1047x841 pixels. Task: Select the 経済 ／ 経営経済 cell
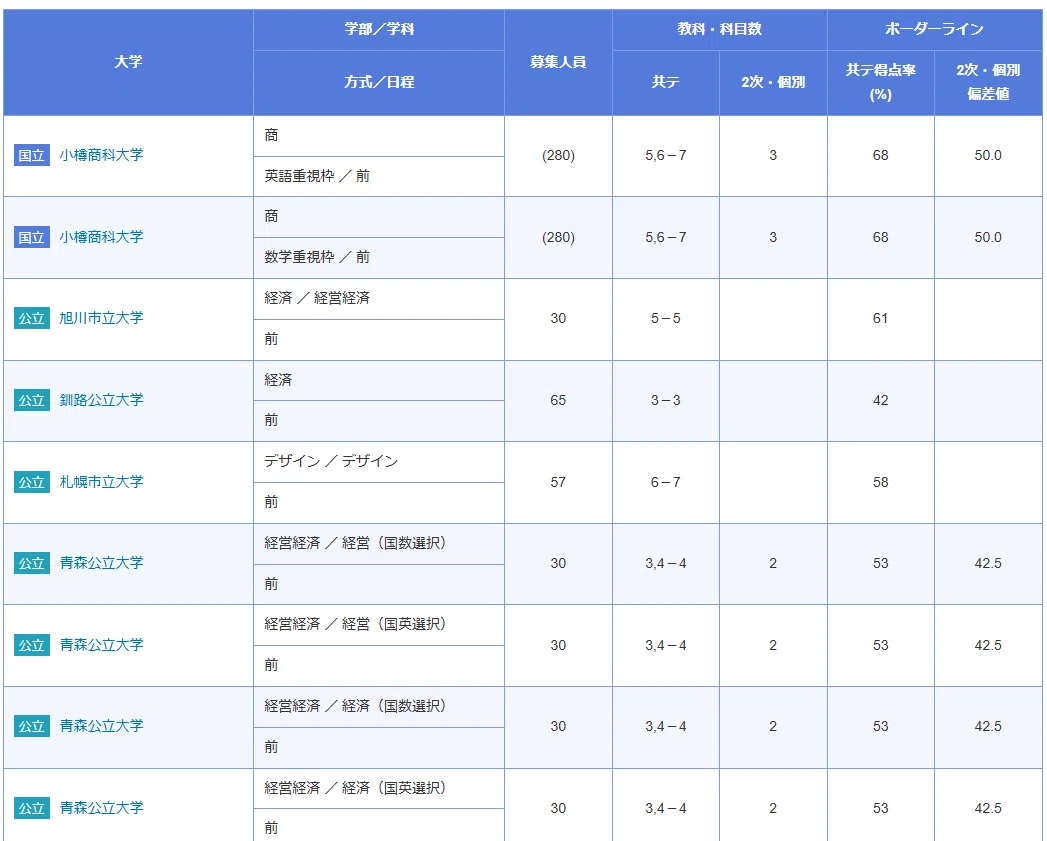[x=379, y=299]
